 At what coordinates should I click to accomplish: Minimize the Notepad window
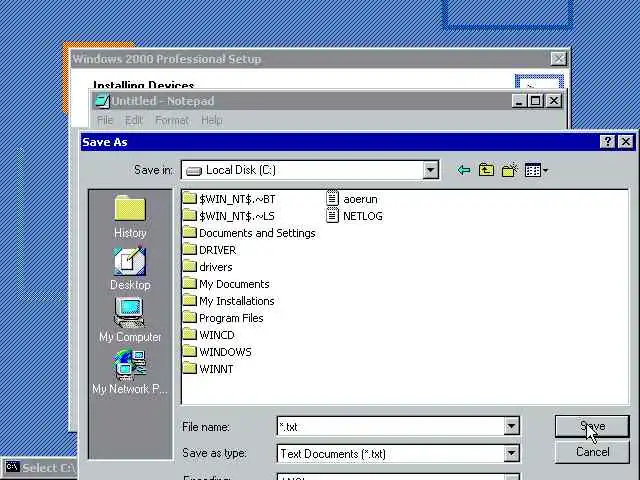coord(519,101)
